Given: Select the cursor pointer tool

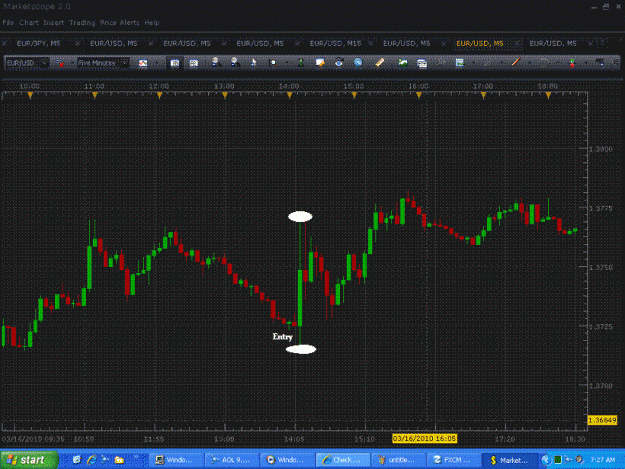Looking at the screenshot, I should 254,63.
